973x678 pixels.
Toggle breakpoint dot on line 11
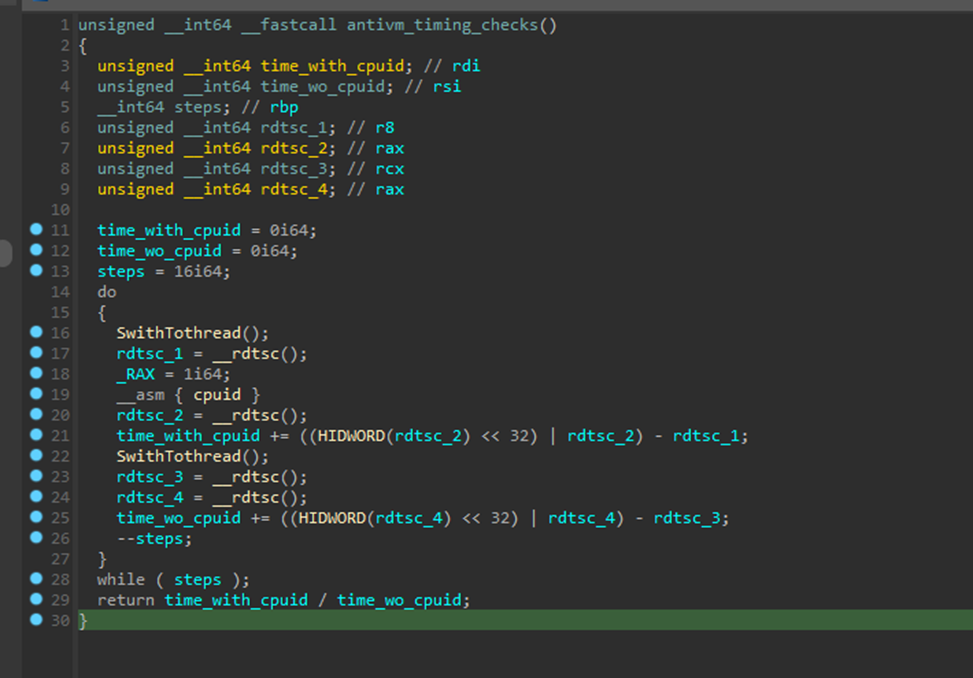tap(36, 230)
